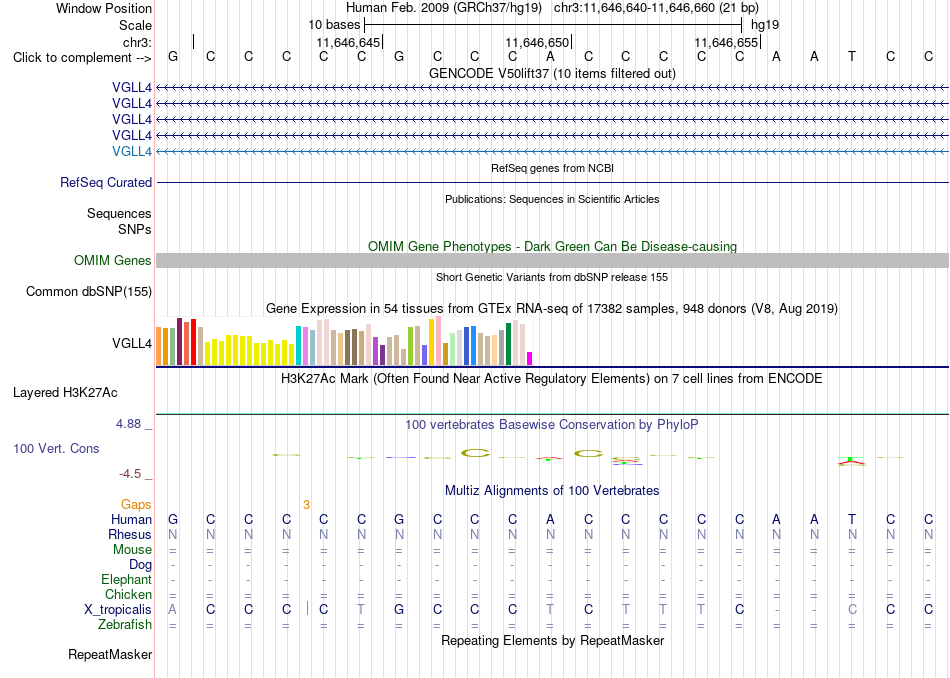Click the gray OMIM Genes item bar
The image size is (950, 678).
(552, 261)
